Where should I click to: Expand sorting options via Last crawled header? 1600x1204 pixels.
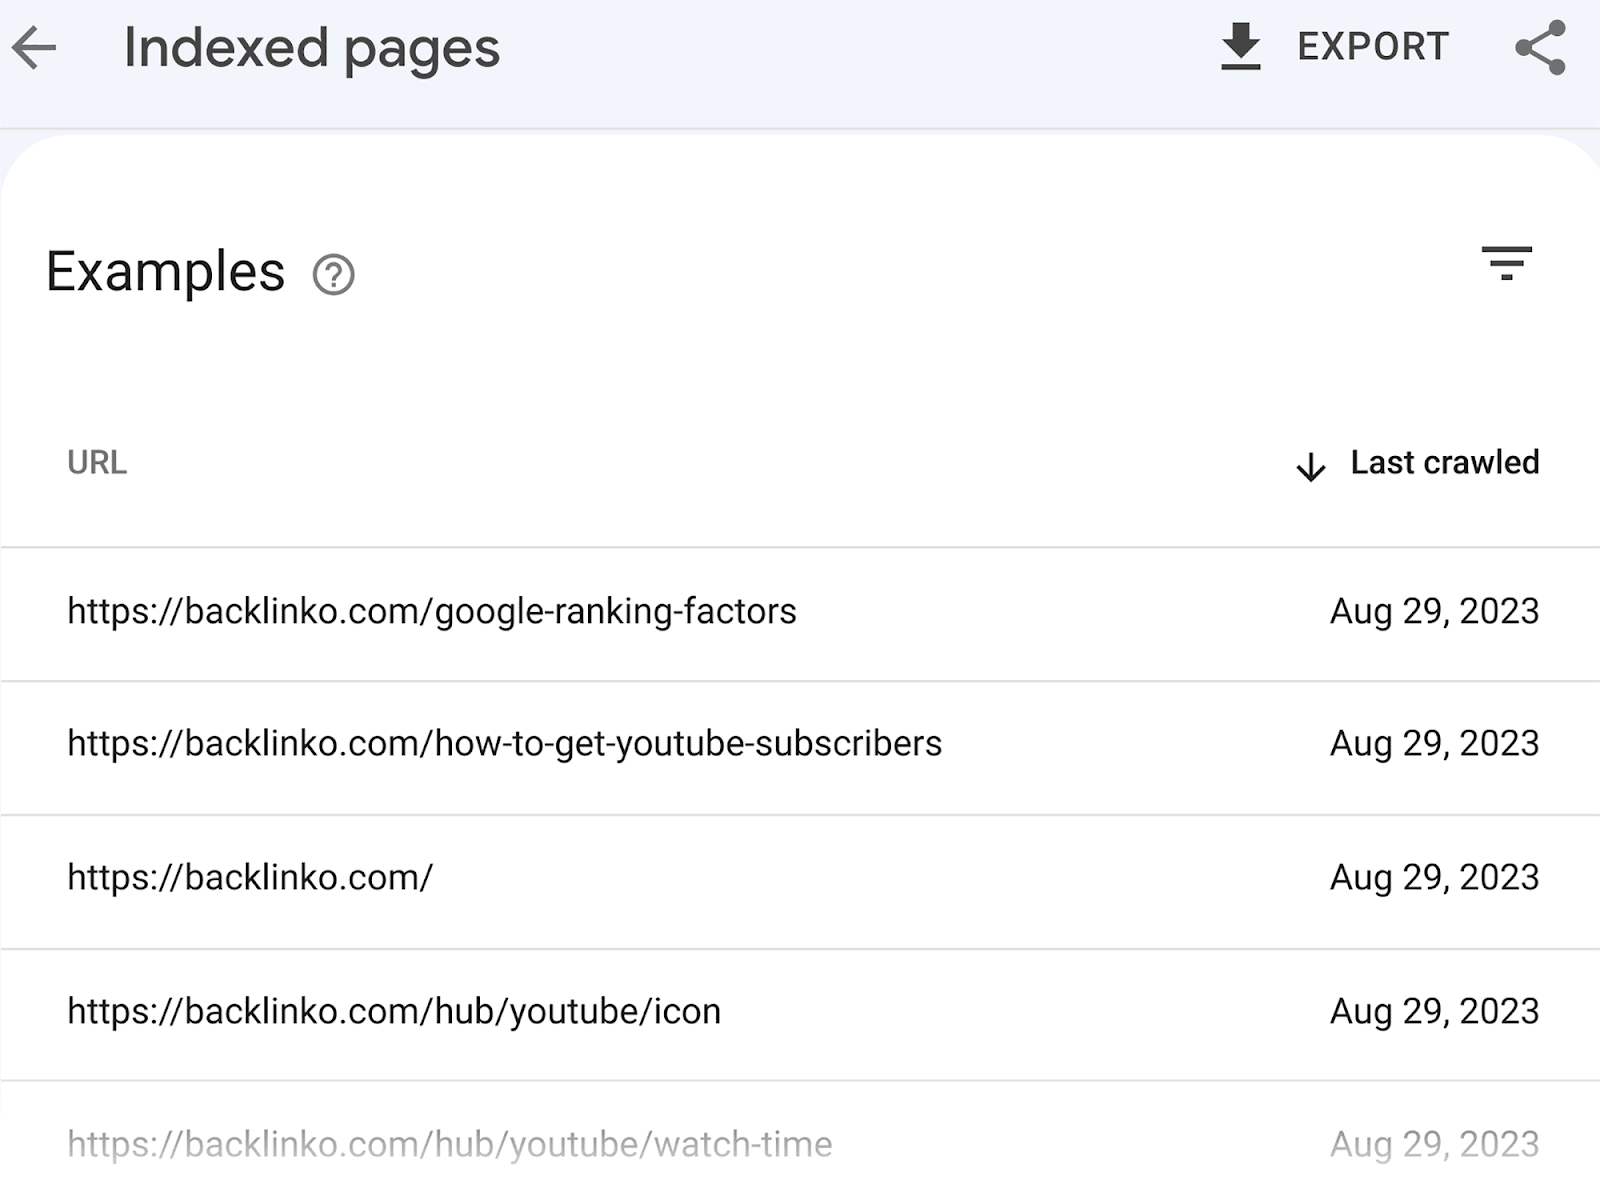coord(1443,462)
